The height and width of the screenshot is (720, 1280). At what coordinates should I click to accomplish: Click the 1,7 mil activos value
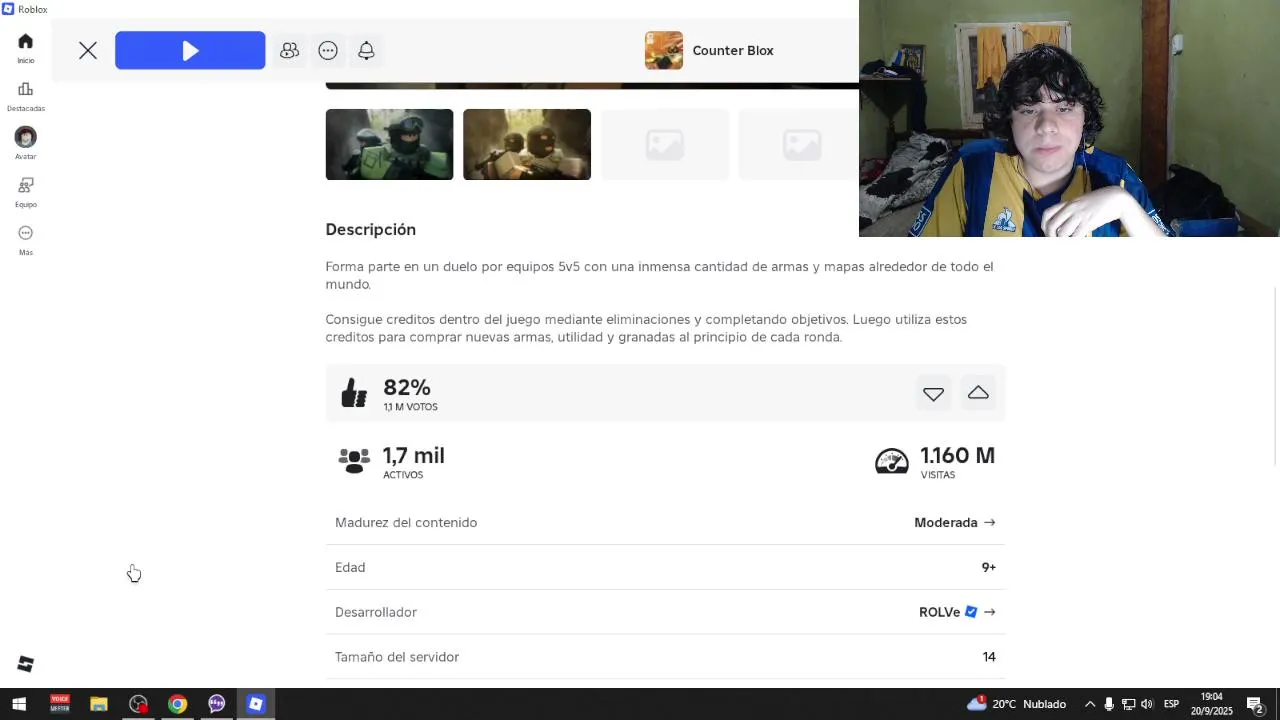414,456
